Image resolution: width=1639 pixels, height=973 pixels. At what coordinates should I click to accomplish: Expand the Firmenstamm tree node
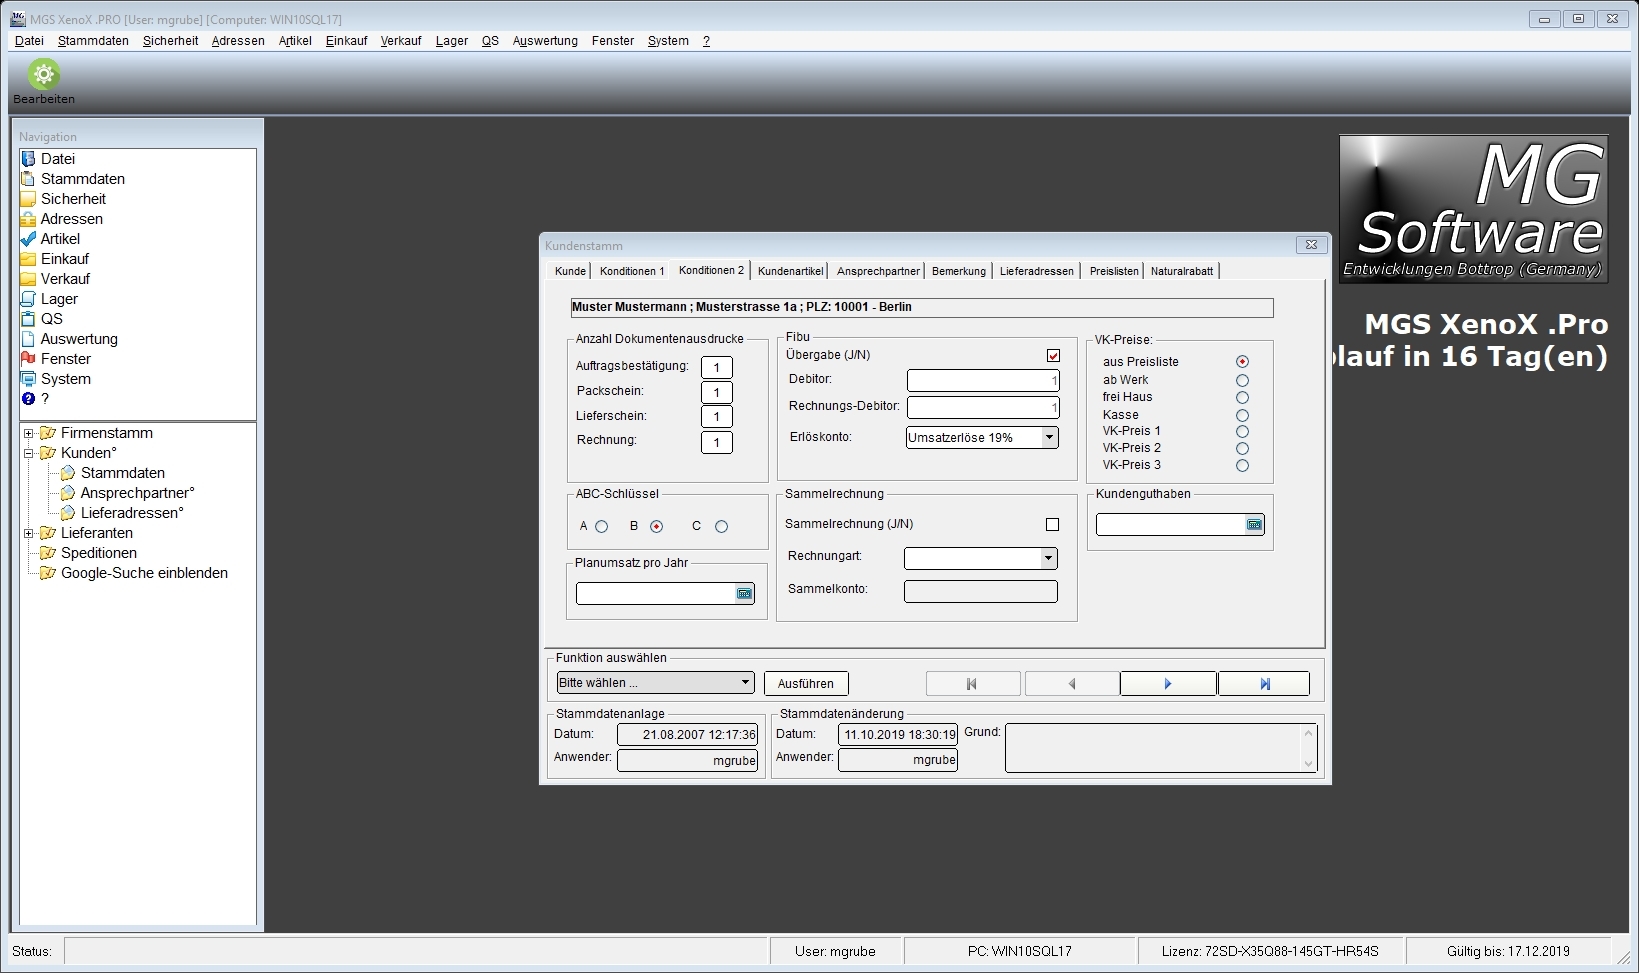pyautogui.click(x=29, y=434)
